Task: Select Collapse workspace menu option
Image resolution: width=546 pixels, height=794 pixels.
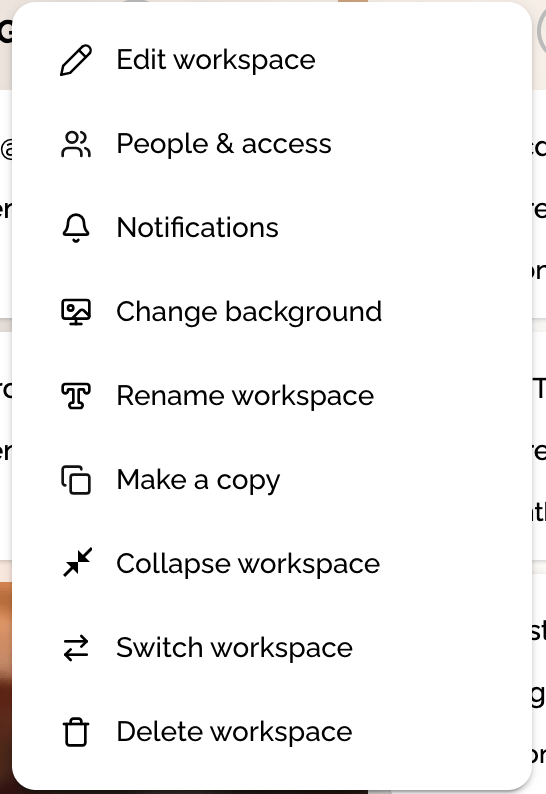Action: click(272, 564)
